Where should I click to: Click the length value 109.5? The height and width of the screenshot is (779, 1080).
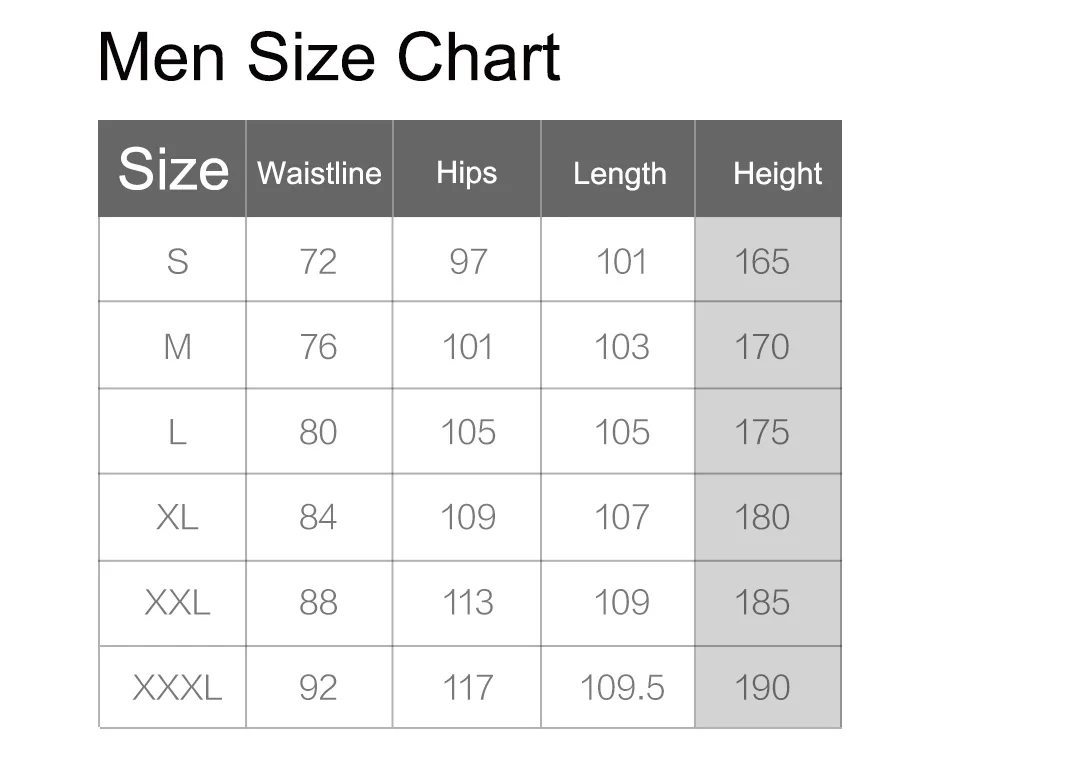[x=622, y=688]
